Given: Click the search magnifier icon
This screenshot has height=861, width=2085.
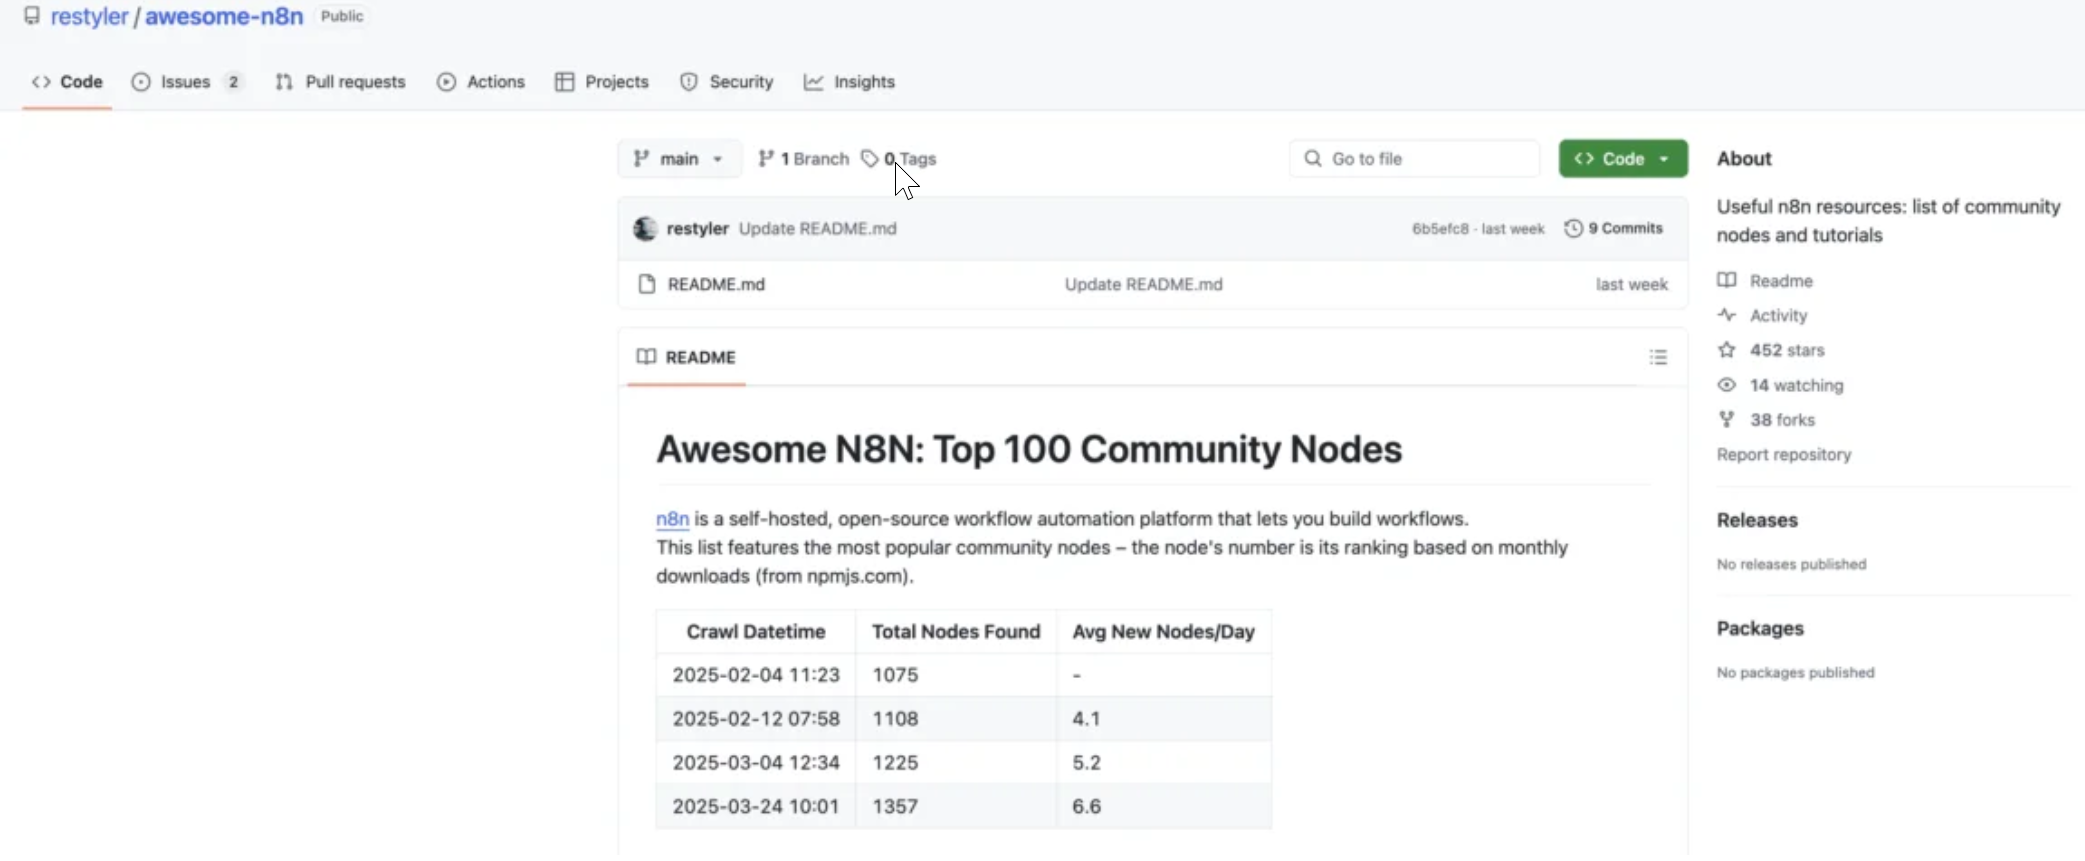Looking at the screenshot, I should [1313, 159].
